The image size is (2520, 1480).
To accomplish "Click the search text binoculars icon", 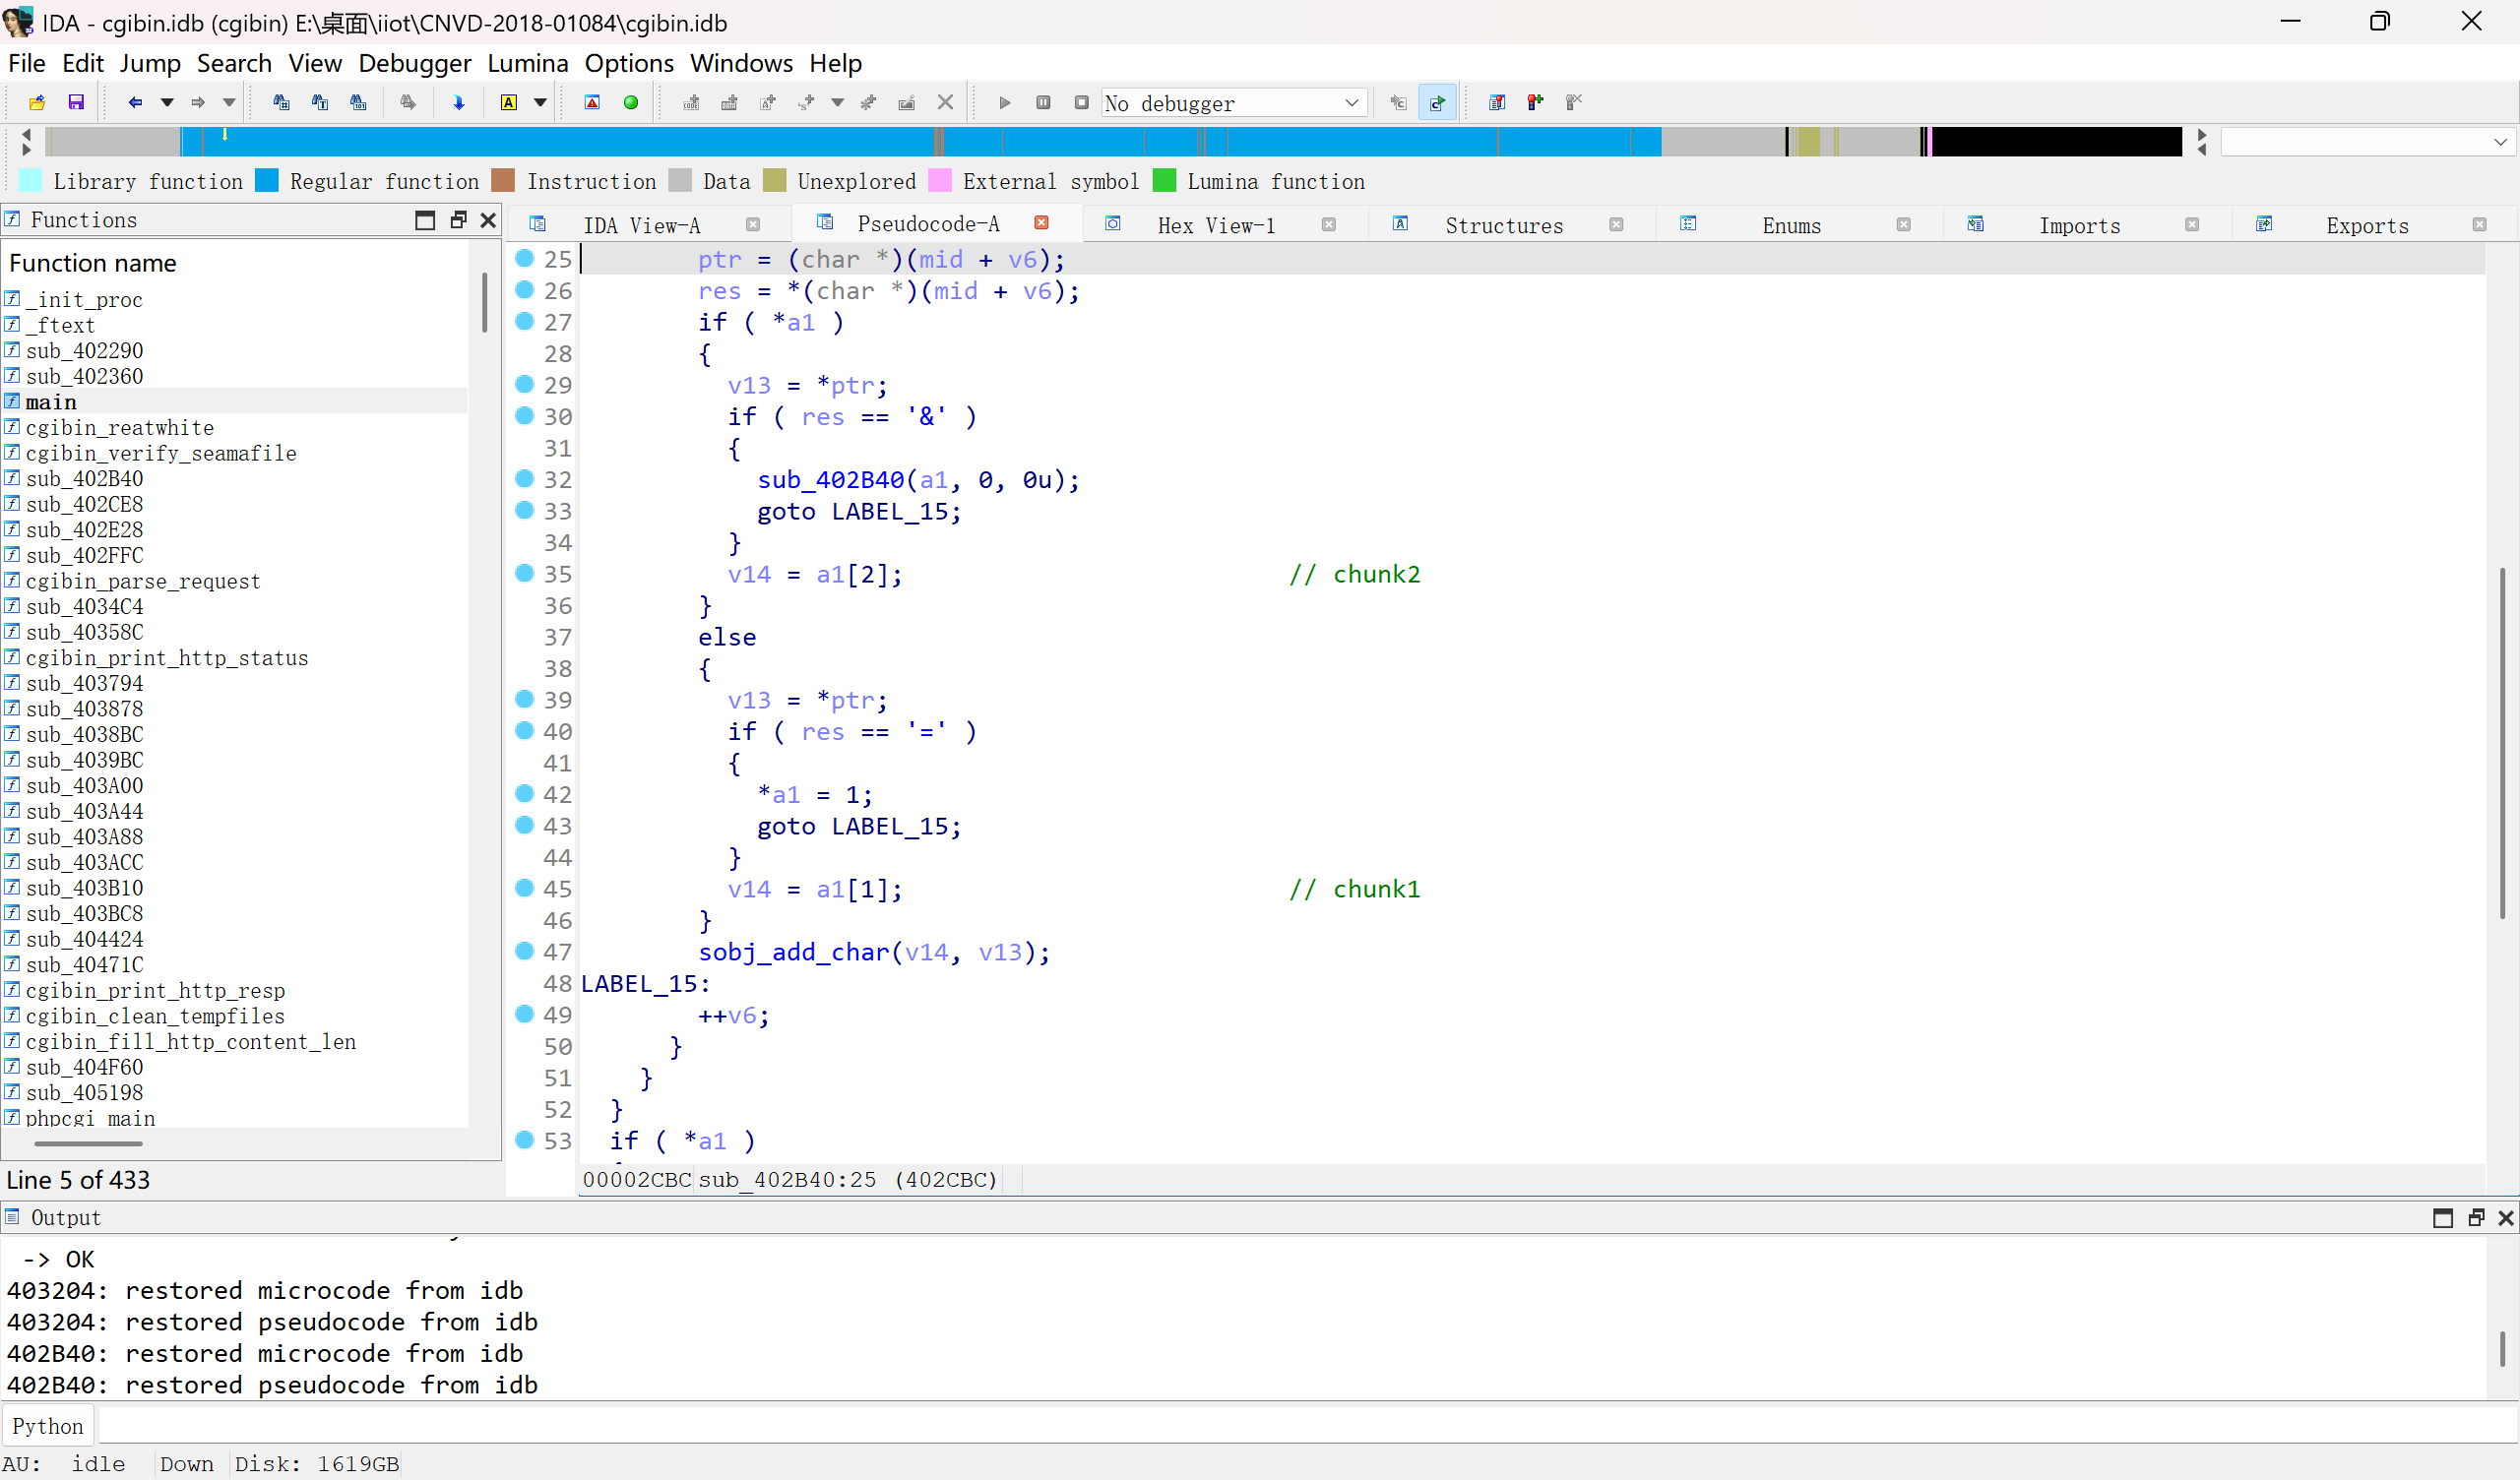I will [x=320, y=102].
